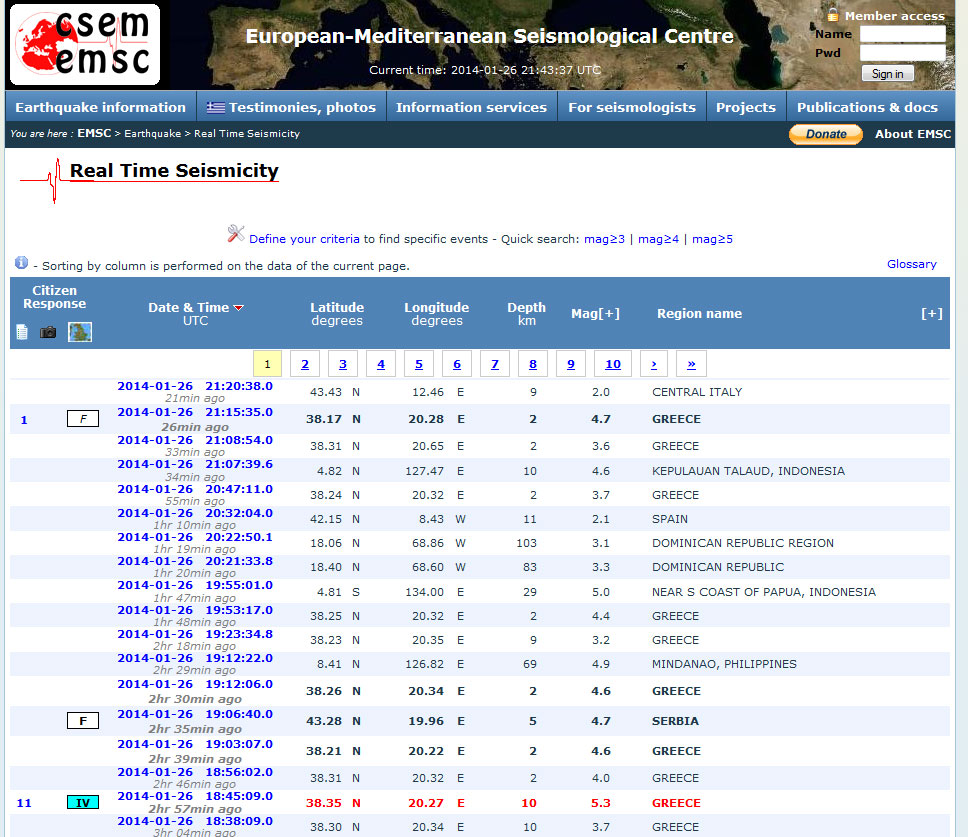Screen dimensions: 968x837
Task: Click the intensity map icon under Citizen Response
Action: 80,332
